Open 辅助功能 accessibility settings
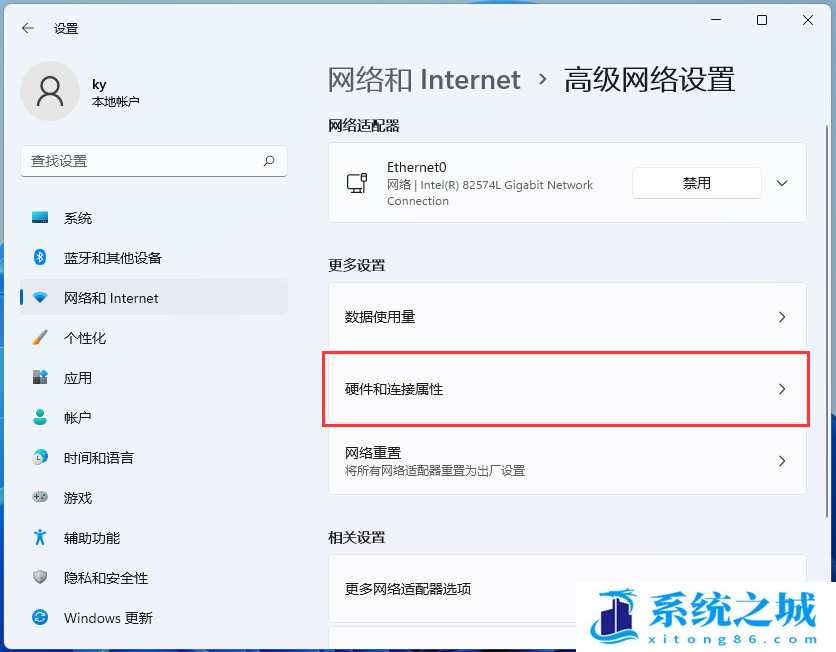The image size is (836, 652). click(92, 538)
